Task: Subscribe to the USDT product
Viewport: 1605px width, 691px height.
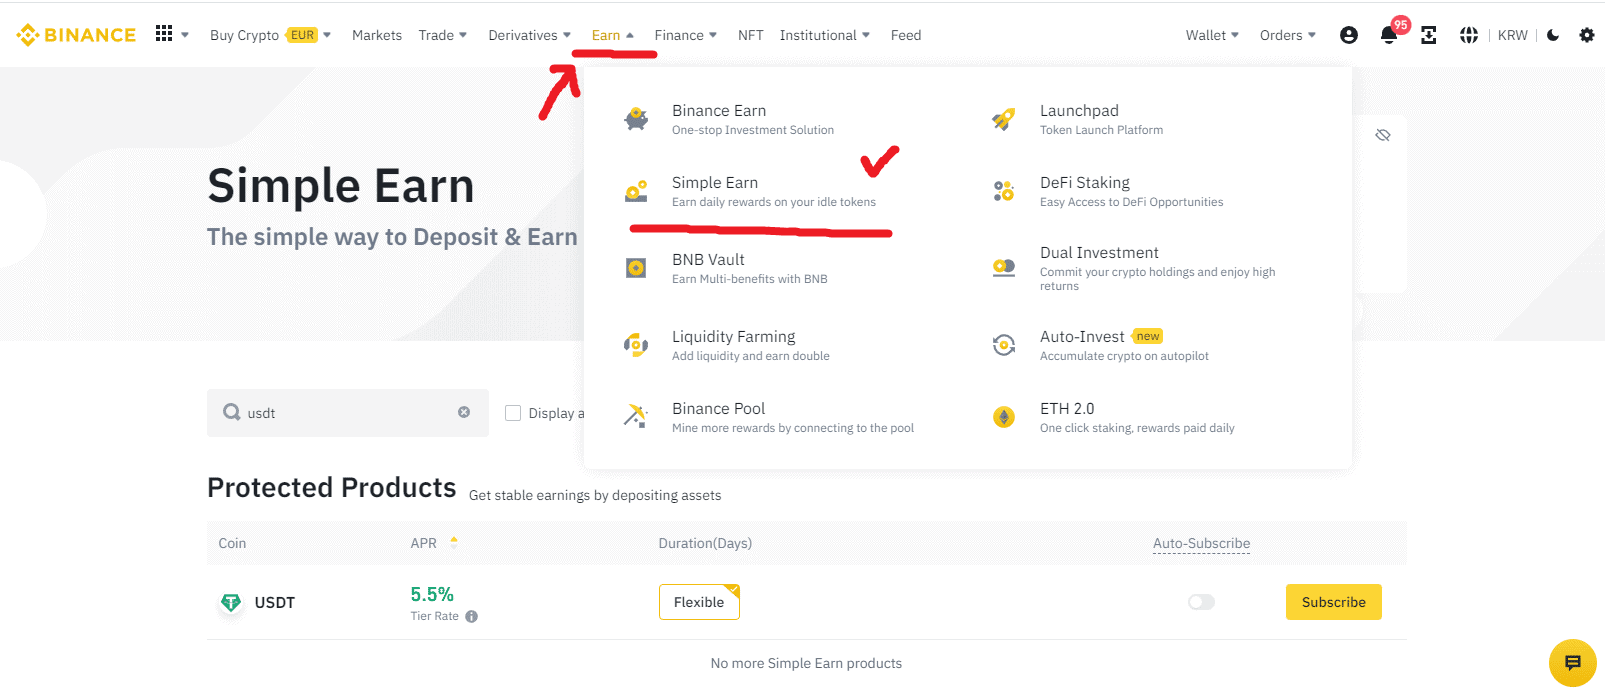Action: [x=1333, y=602]
